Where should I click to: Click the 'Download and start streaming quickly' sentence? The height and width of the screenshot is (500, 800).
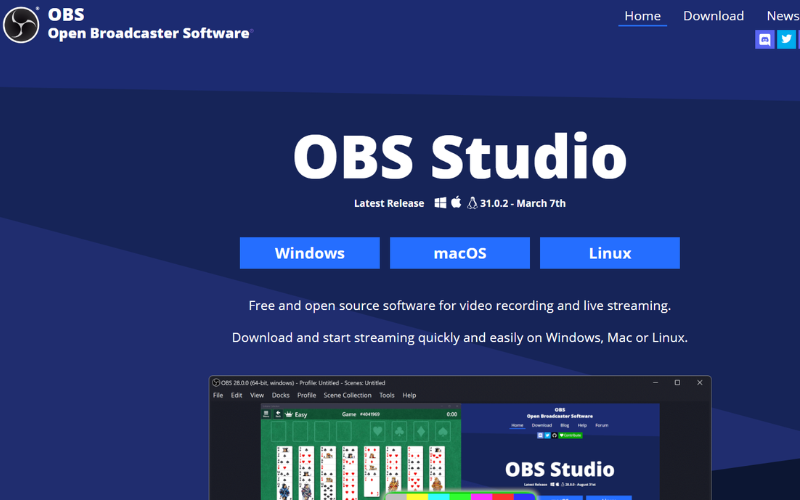pyautogui.click(x=460, y=338)
